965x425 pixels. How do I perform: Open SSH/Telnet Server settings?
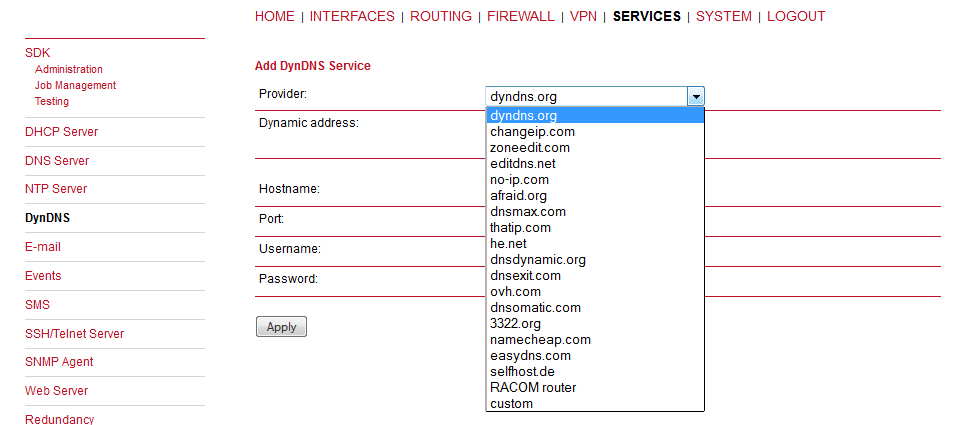click(74, 333)
